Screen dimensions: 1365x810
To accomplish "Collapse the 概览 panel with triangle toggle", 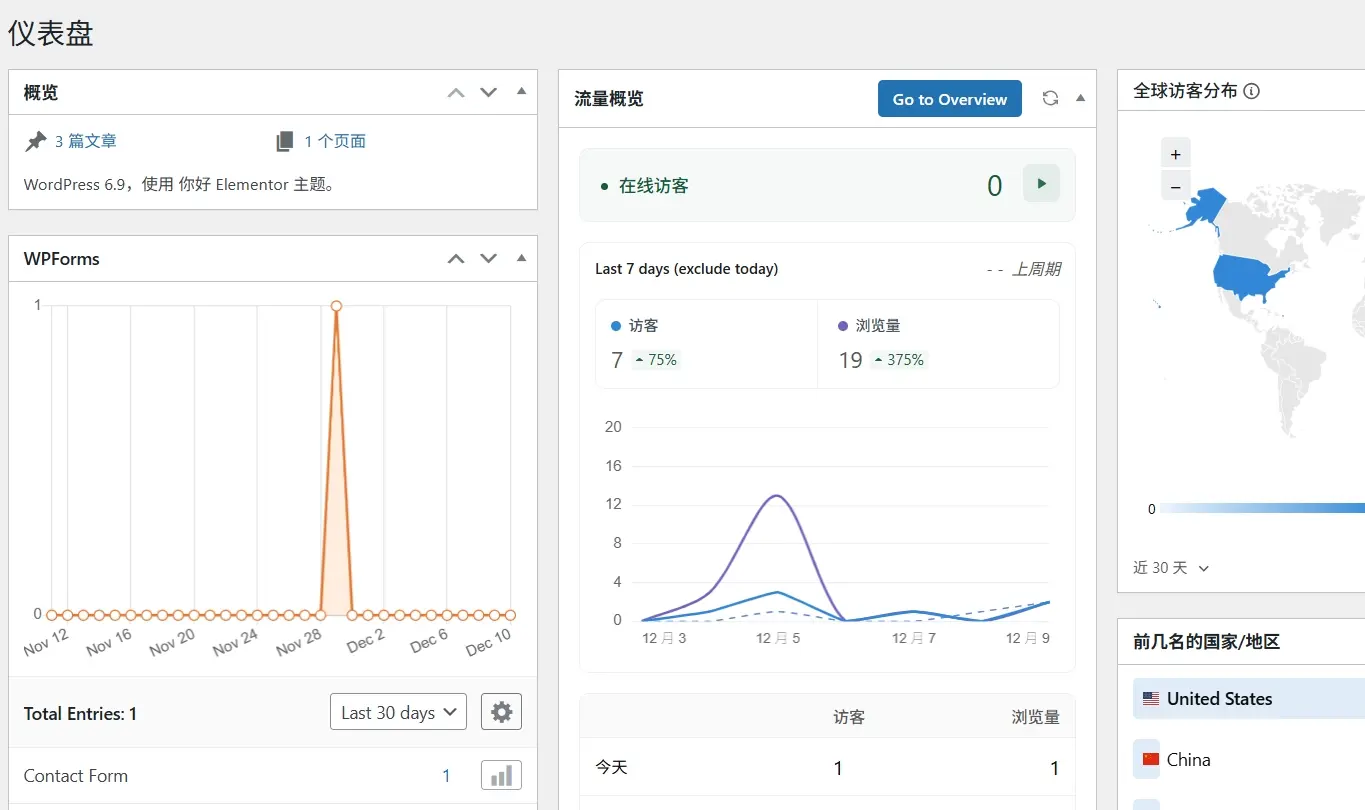I will 521,91.
